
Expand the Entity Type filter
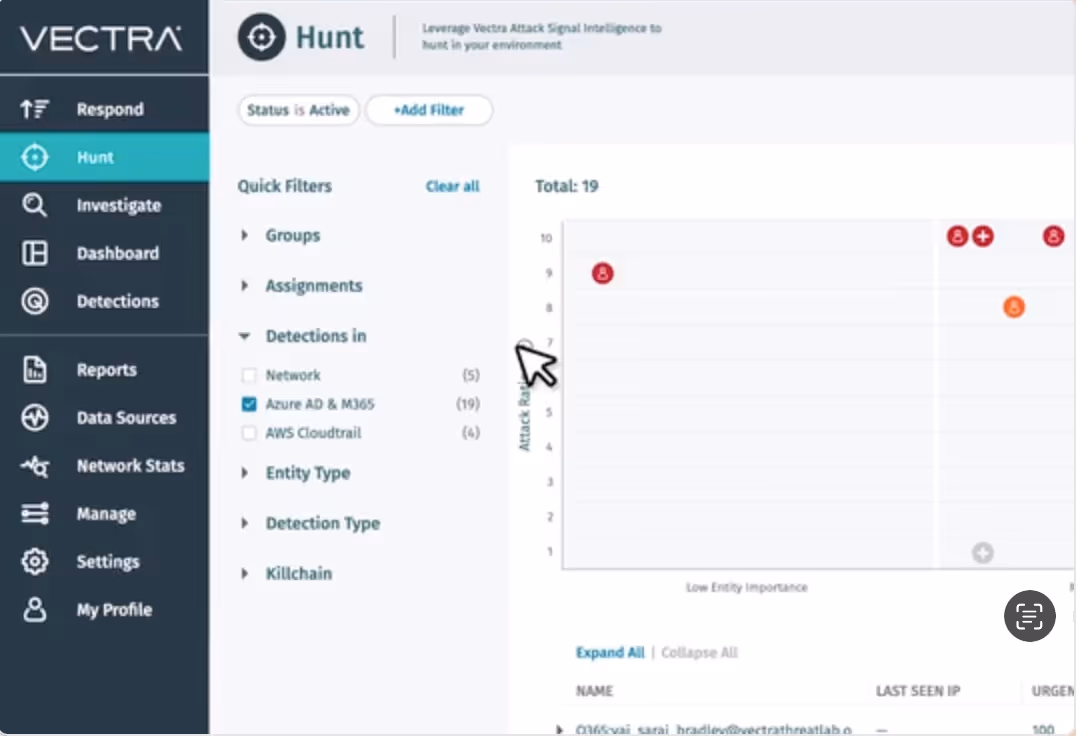(244, 473)
